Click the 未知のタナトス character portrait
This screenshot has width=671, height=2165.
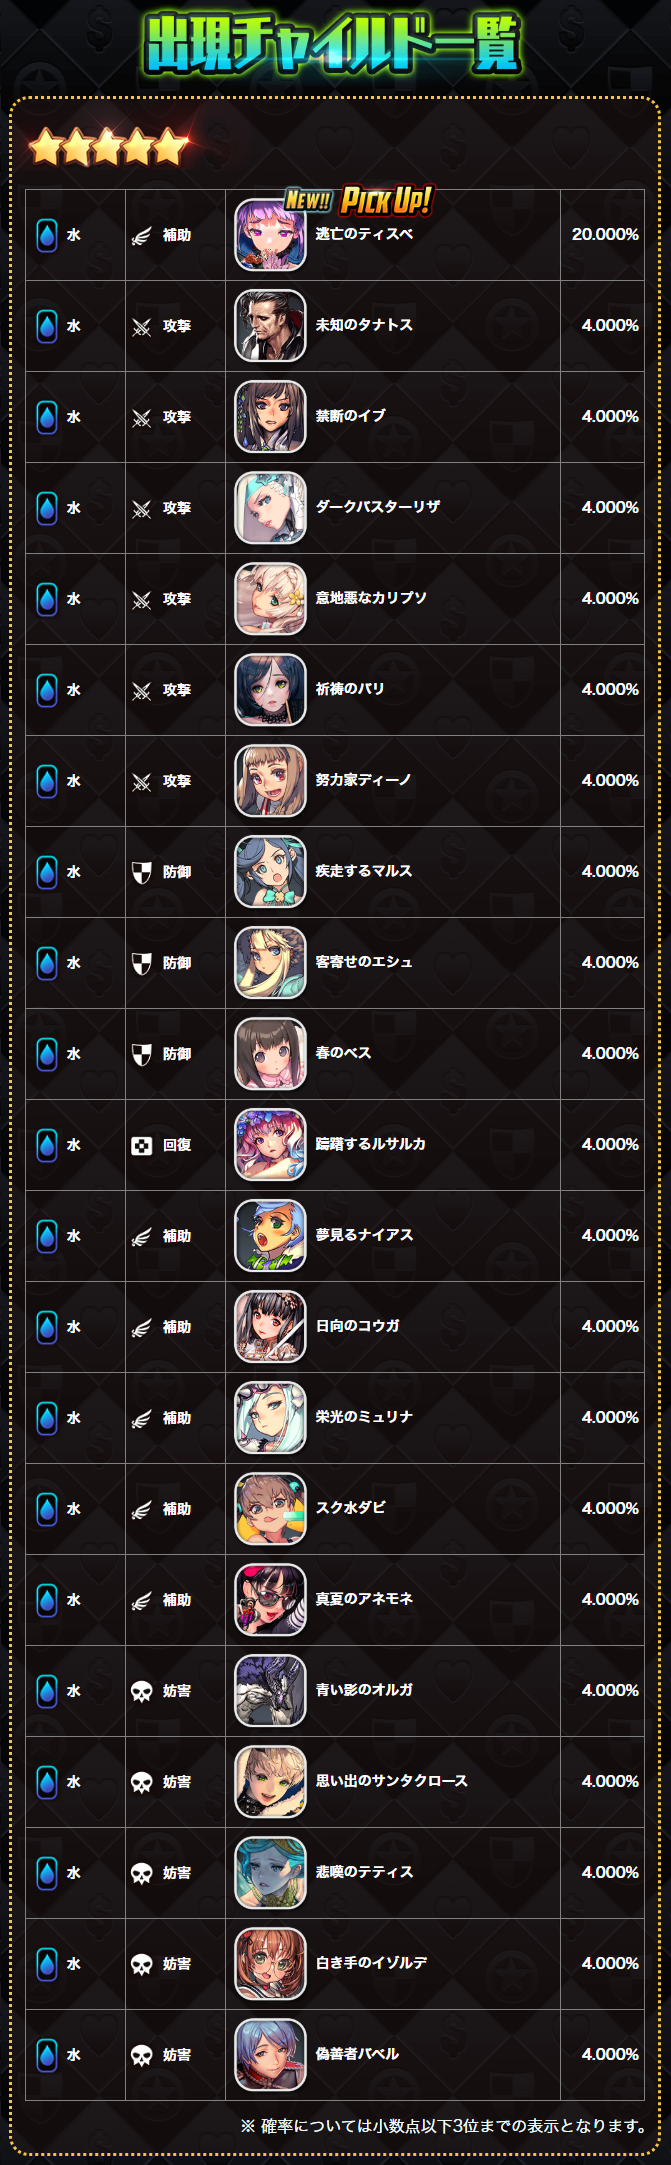[270, 326]
